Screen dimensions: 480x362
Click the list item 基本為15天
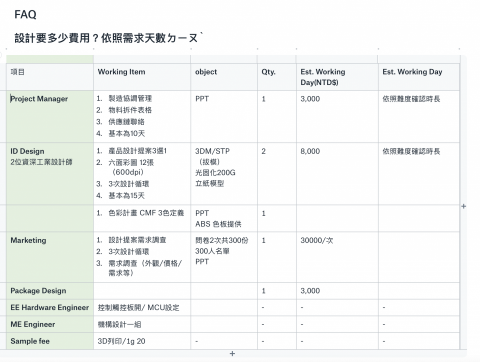click(x=127, y=195)
